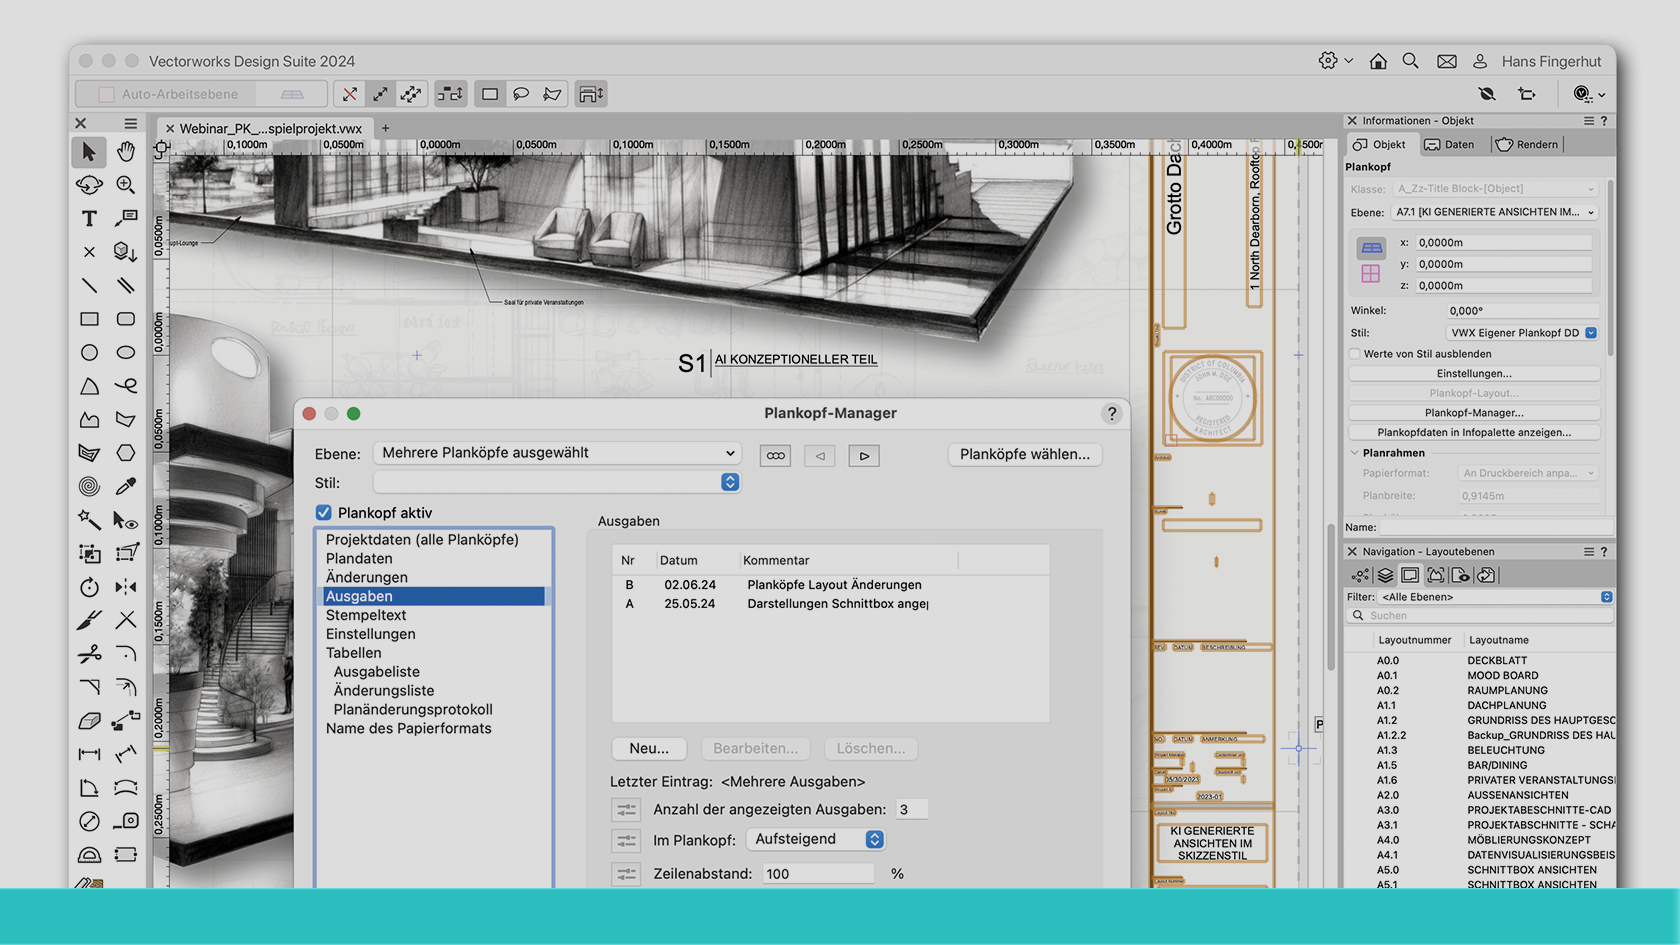The image size is (1680, 945).
Task: Open the Im Plankopf Aufsteigend dropdown
Action: tap(817, 839)
